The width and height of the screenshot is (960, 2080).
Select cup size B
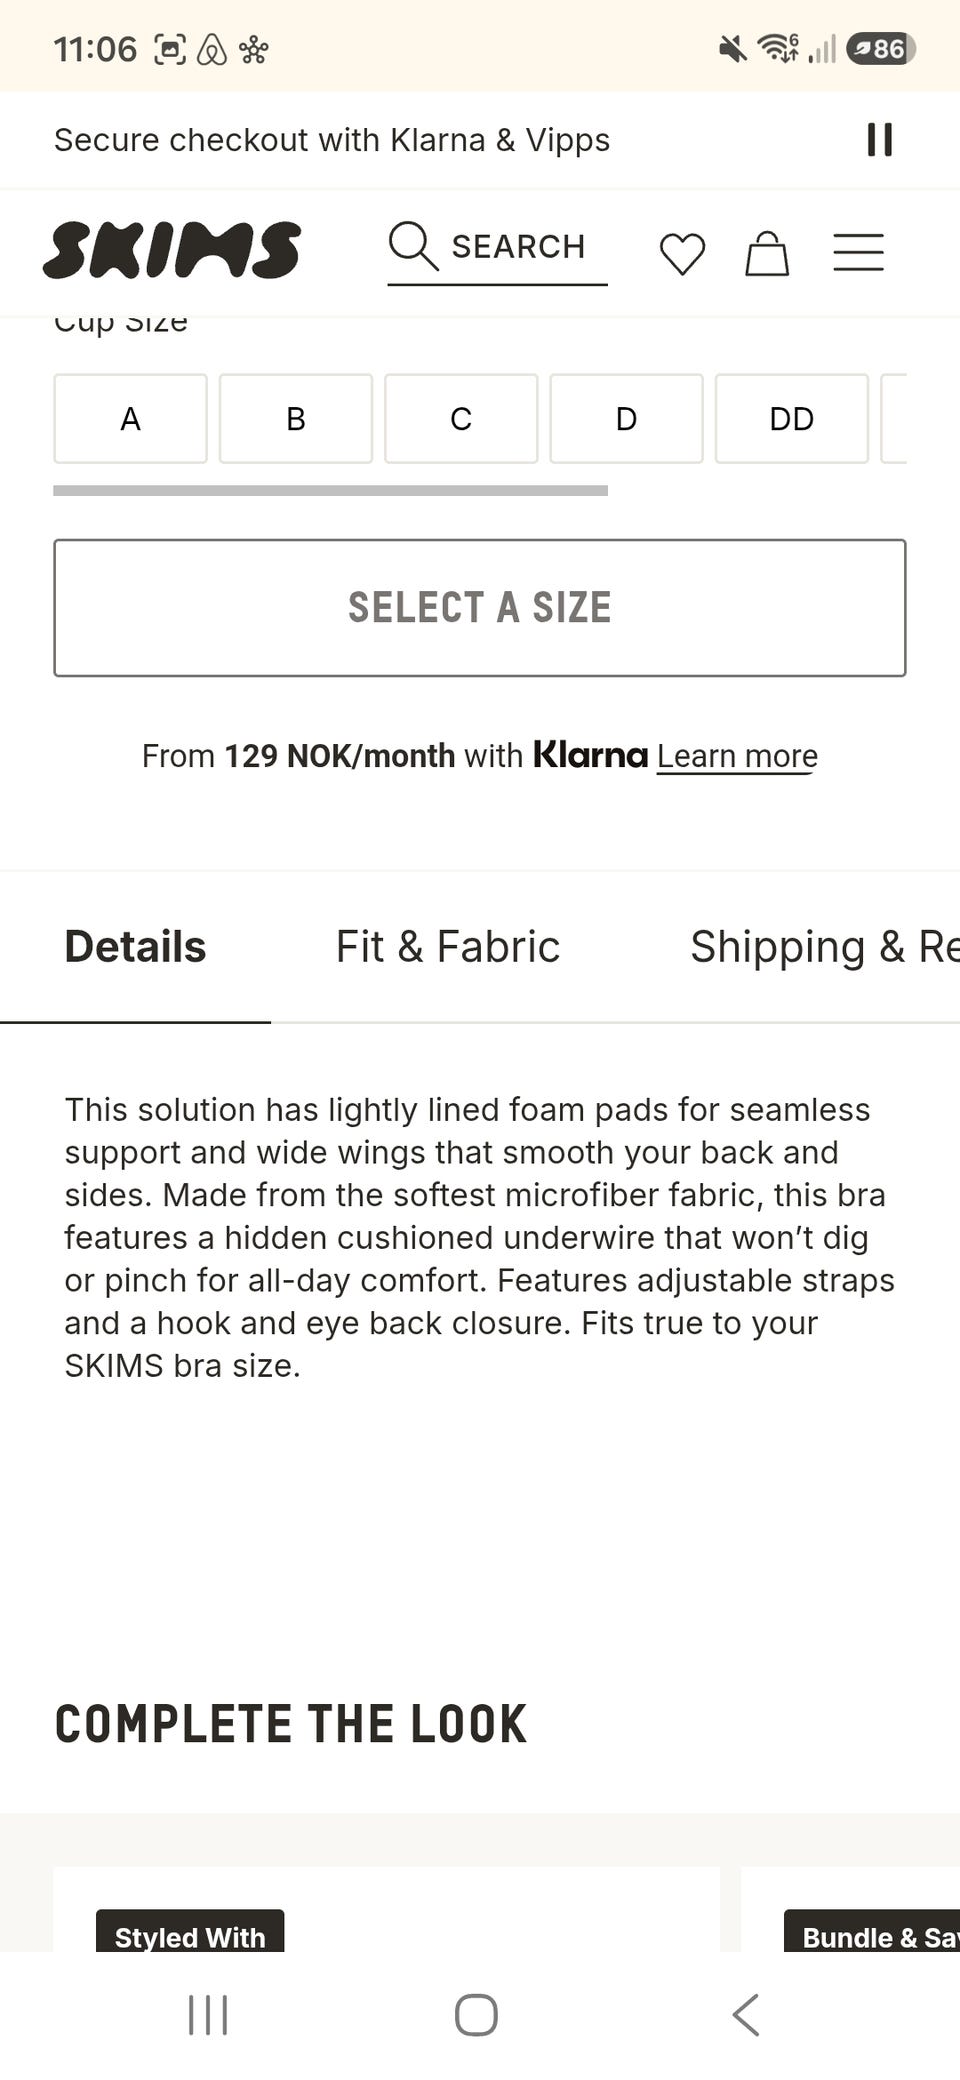(296, 419)
